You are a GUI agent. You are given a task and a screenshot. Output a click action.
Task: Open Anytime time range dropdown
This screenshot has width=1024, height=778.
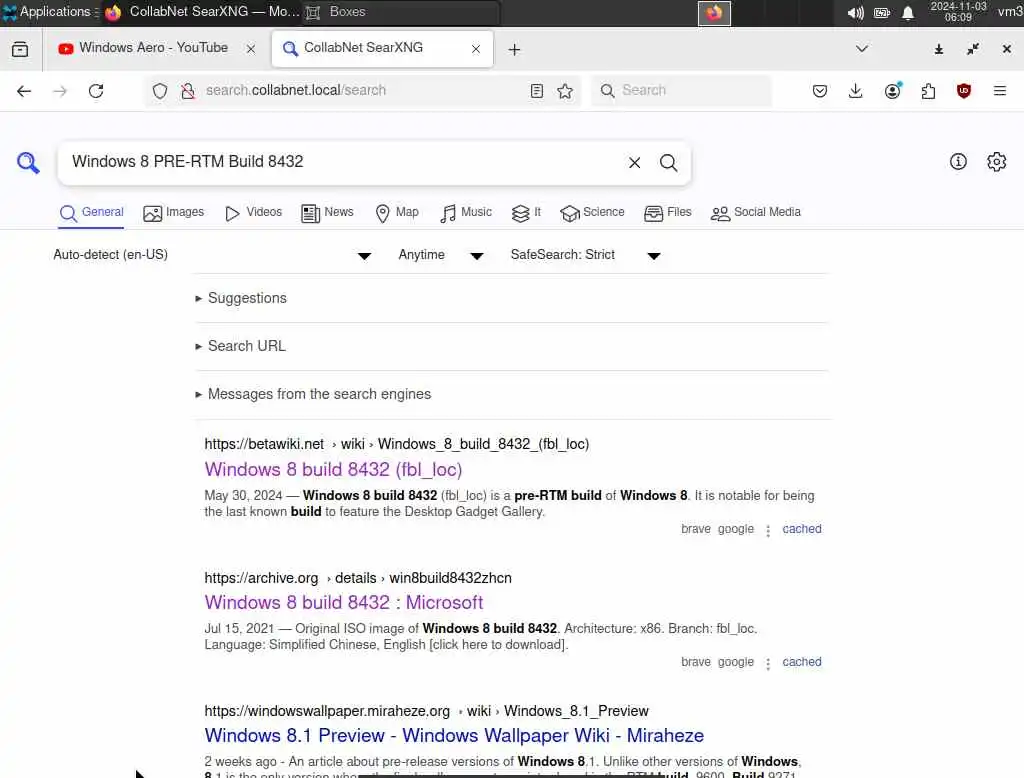(440, 255)
